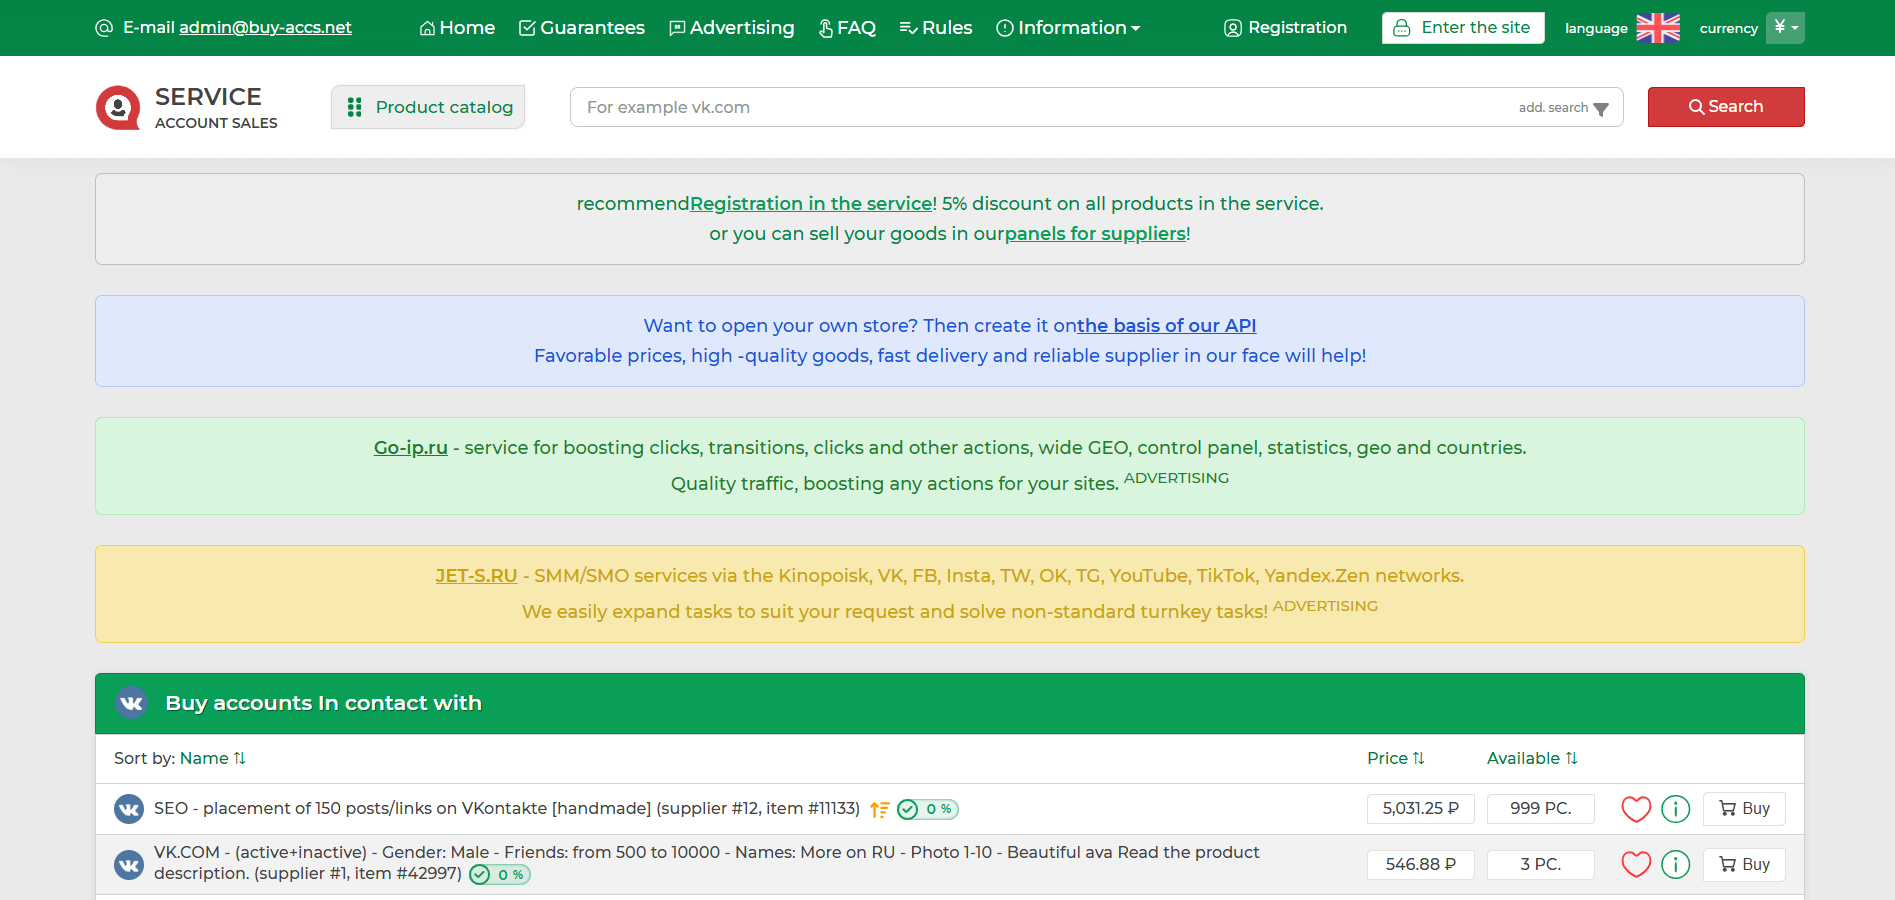Click the VK icon in the section header
Viewport: 1895px width, 900px height.
[x=131, y=703]
